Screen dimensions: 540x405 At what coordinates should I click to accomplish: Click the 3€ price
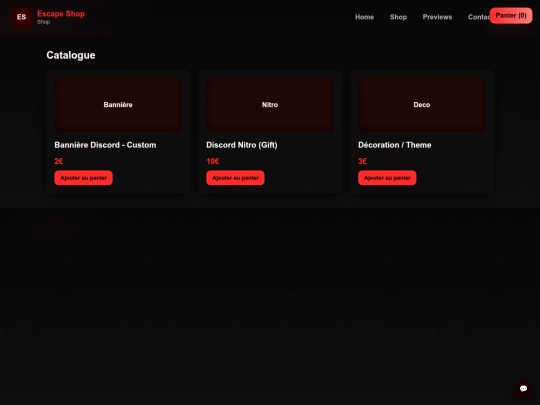tap(362, 161)
